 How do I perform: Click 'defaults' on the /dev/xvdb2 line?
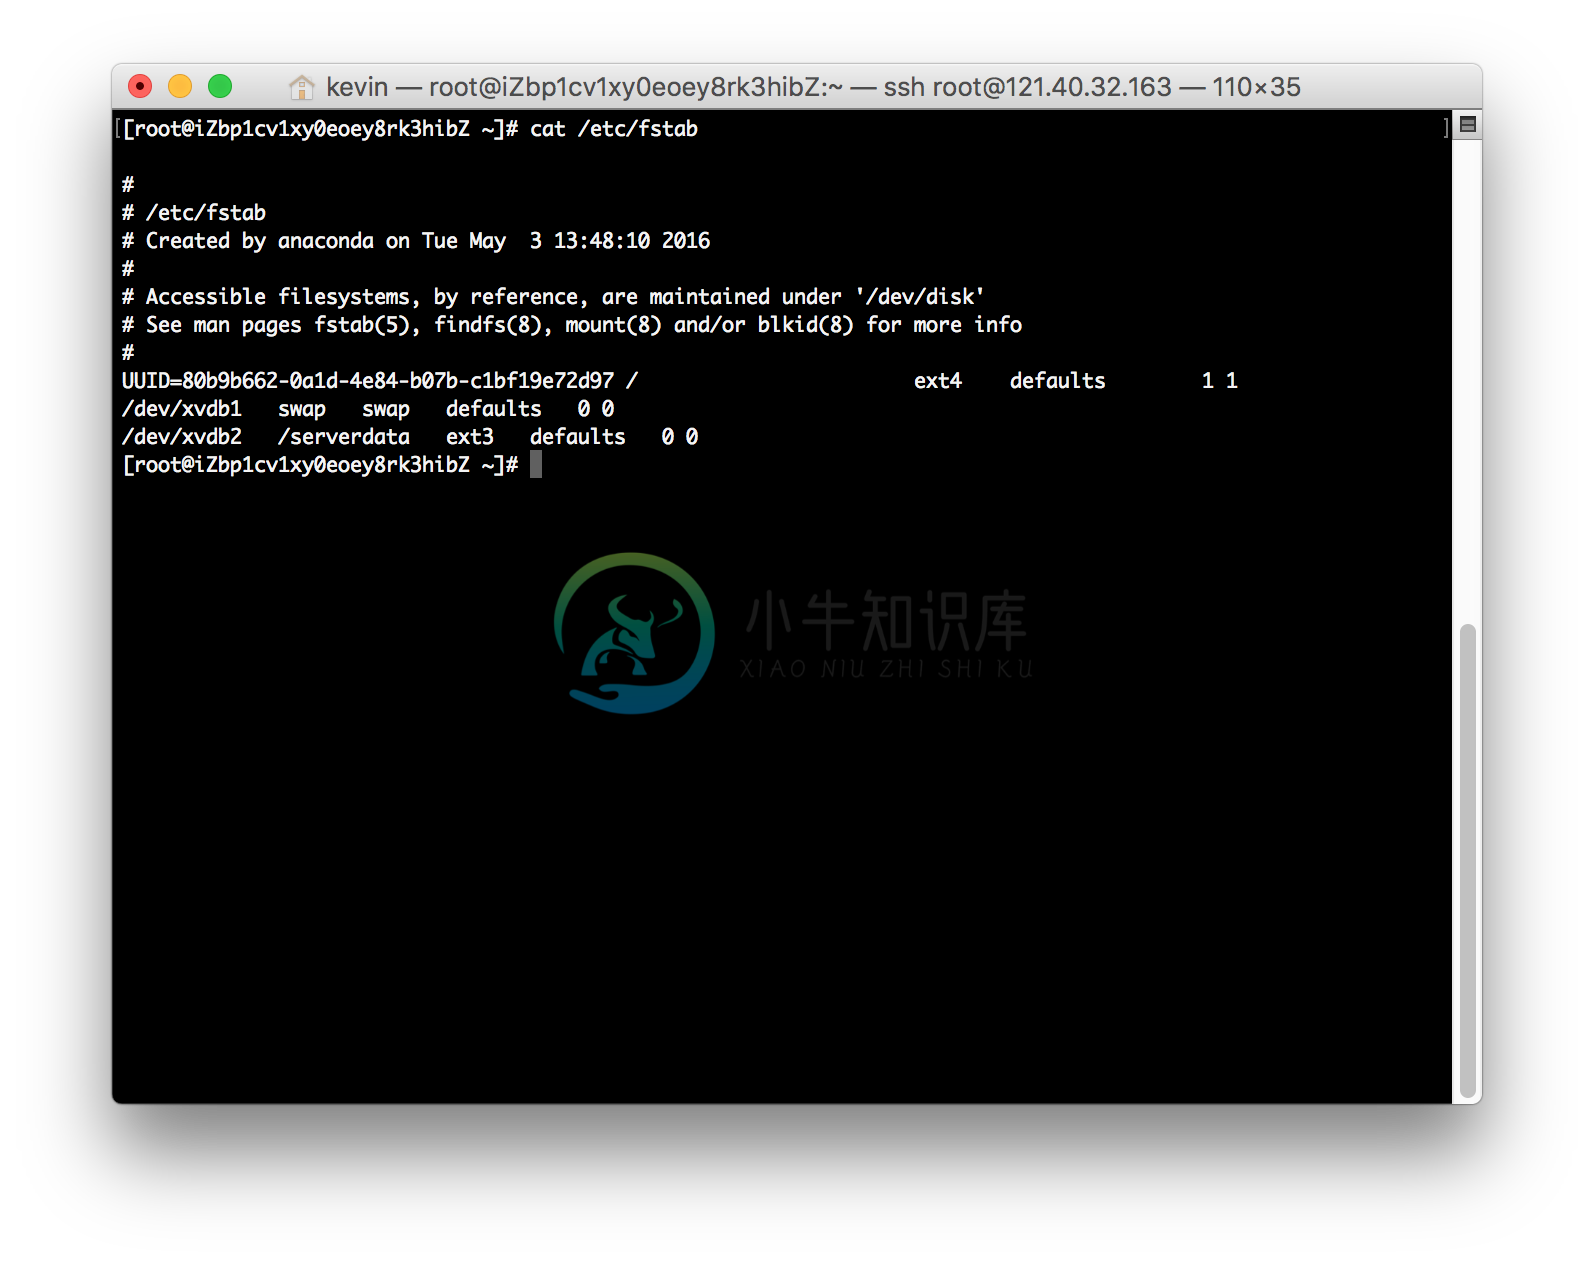coord(577,437)
